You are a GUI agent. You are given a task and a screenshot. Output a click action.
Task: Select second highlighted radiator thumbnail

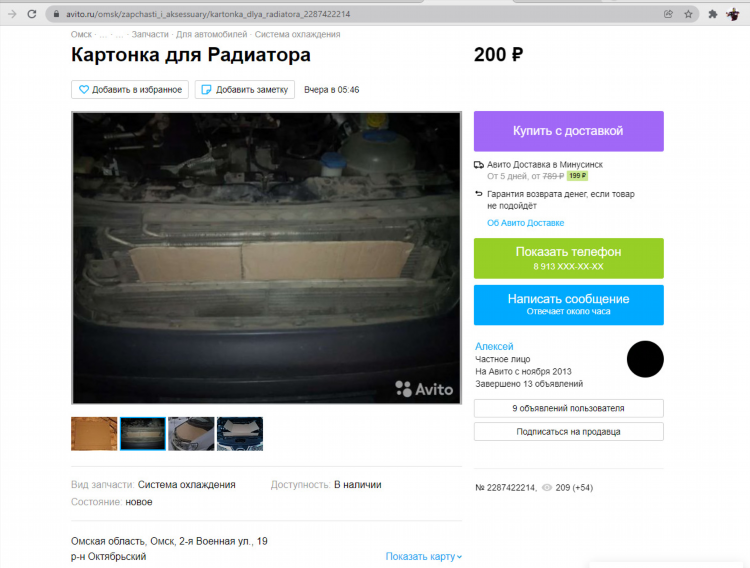pyautogui.click(x=143, y=434)
